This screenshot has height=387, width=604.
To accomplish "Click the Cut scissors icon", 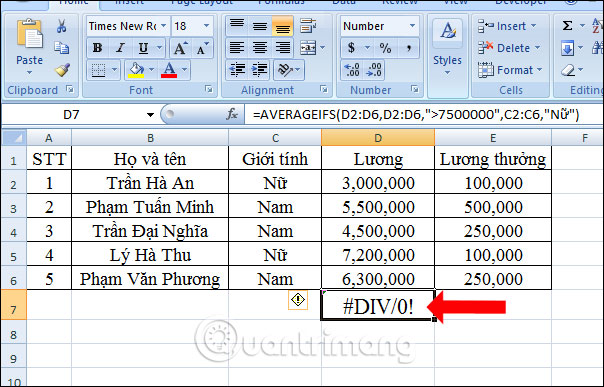I will click(x=62, y=26).
